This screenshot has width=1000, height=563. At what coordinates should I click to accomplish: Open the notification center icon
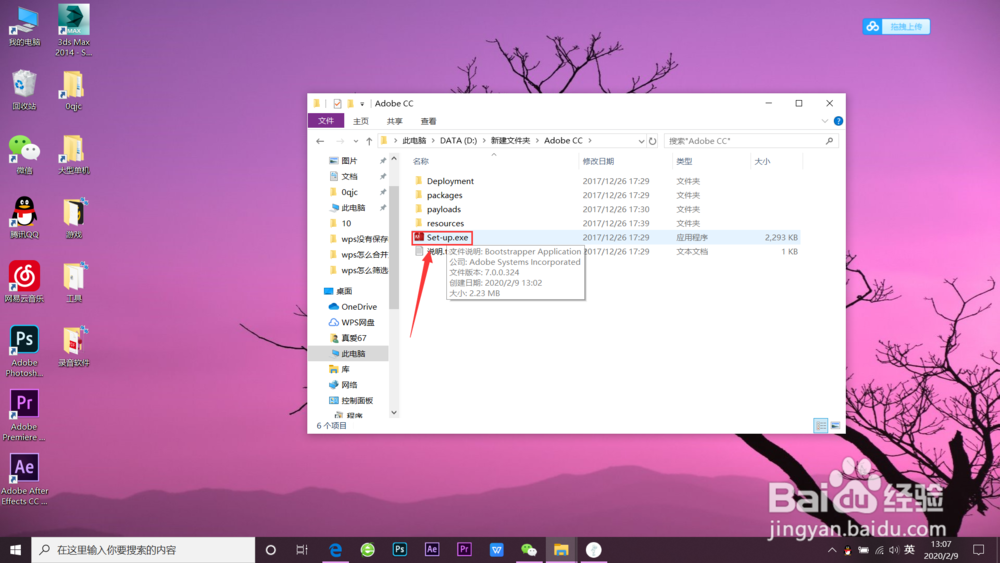coord(978,550)
